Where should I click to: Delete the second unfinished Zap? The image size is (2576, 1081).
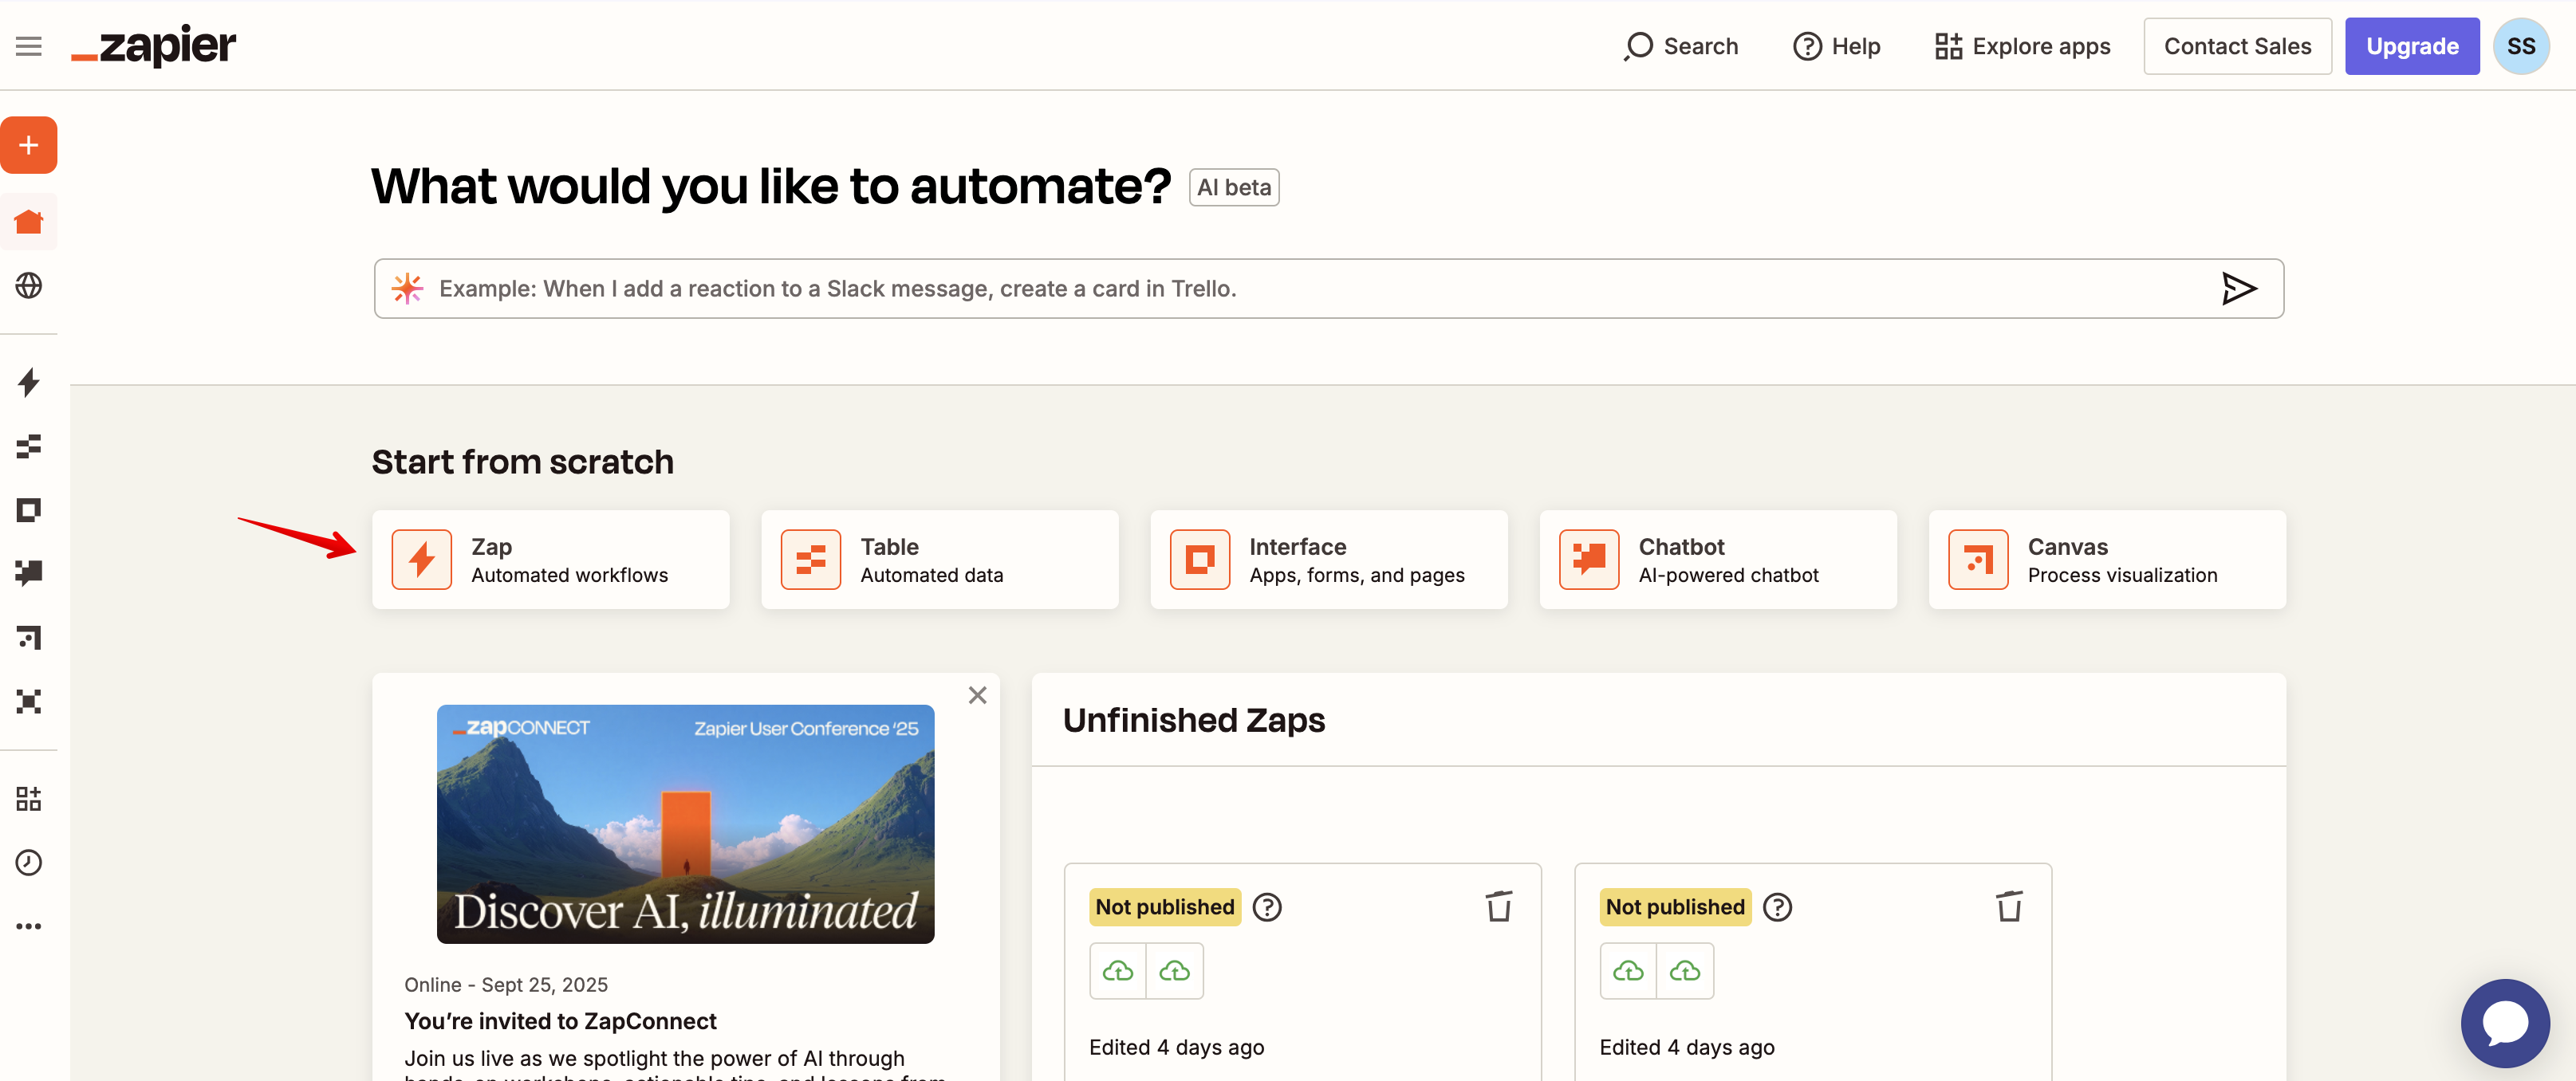tap(2009, 907)
